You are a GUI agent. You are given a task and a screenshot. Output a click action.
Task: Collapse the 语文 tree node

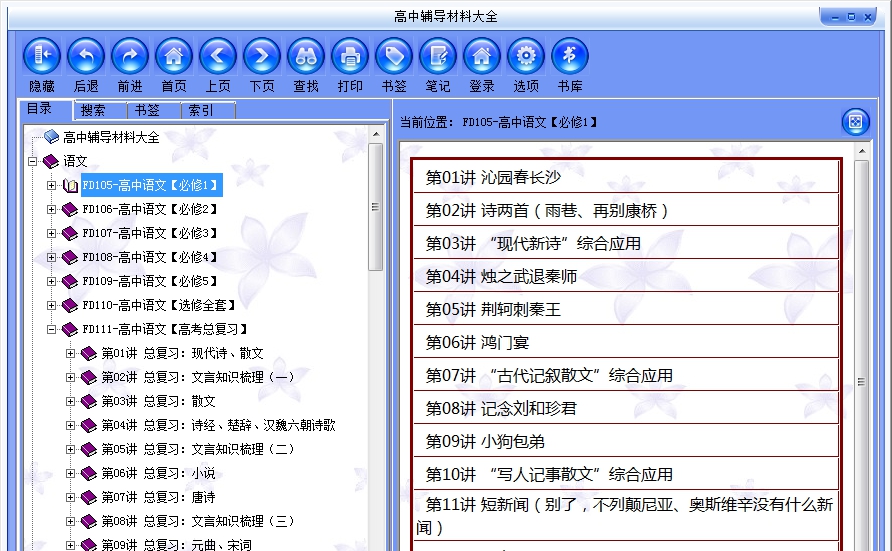coord(32,161)
